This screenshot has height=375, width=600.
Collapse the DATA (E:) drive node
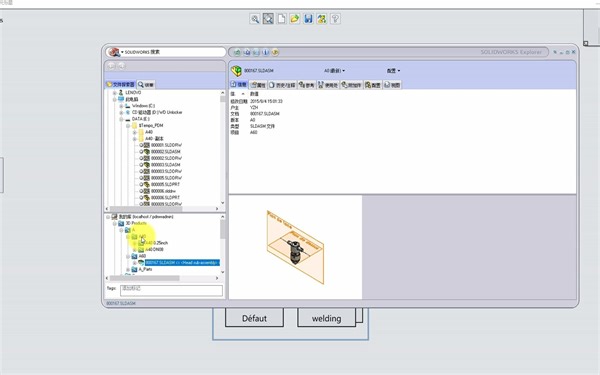[121, 119]
